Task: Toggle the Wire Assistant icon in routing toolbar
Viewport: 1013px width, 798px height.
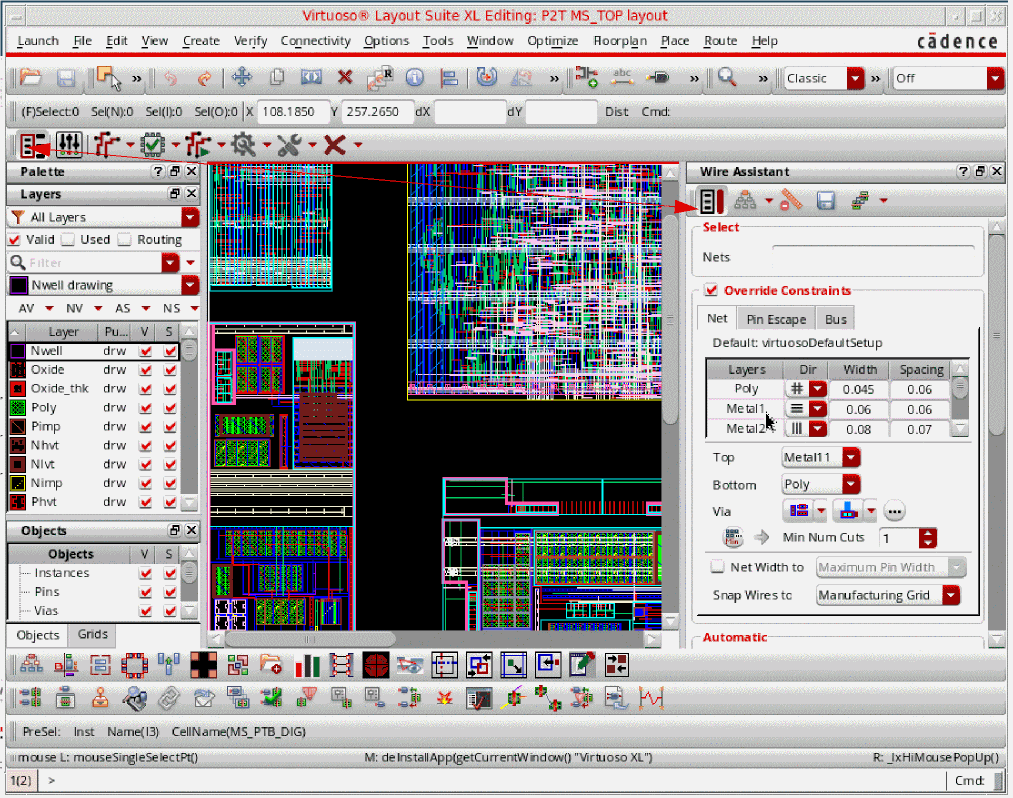Action: pos(34,145)
